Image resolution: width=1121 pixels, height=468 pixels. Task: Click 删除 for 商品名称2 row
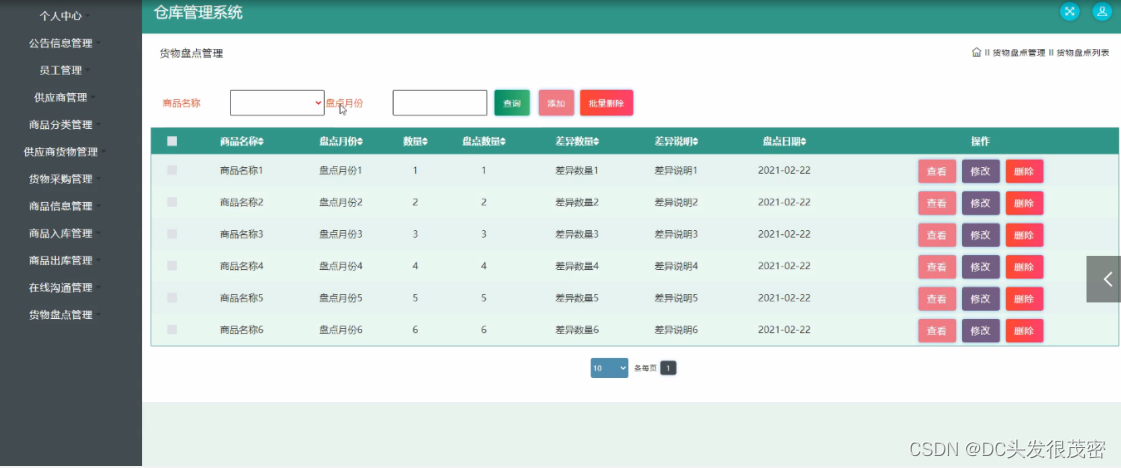(1024, 203)
